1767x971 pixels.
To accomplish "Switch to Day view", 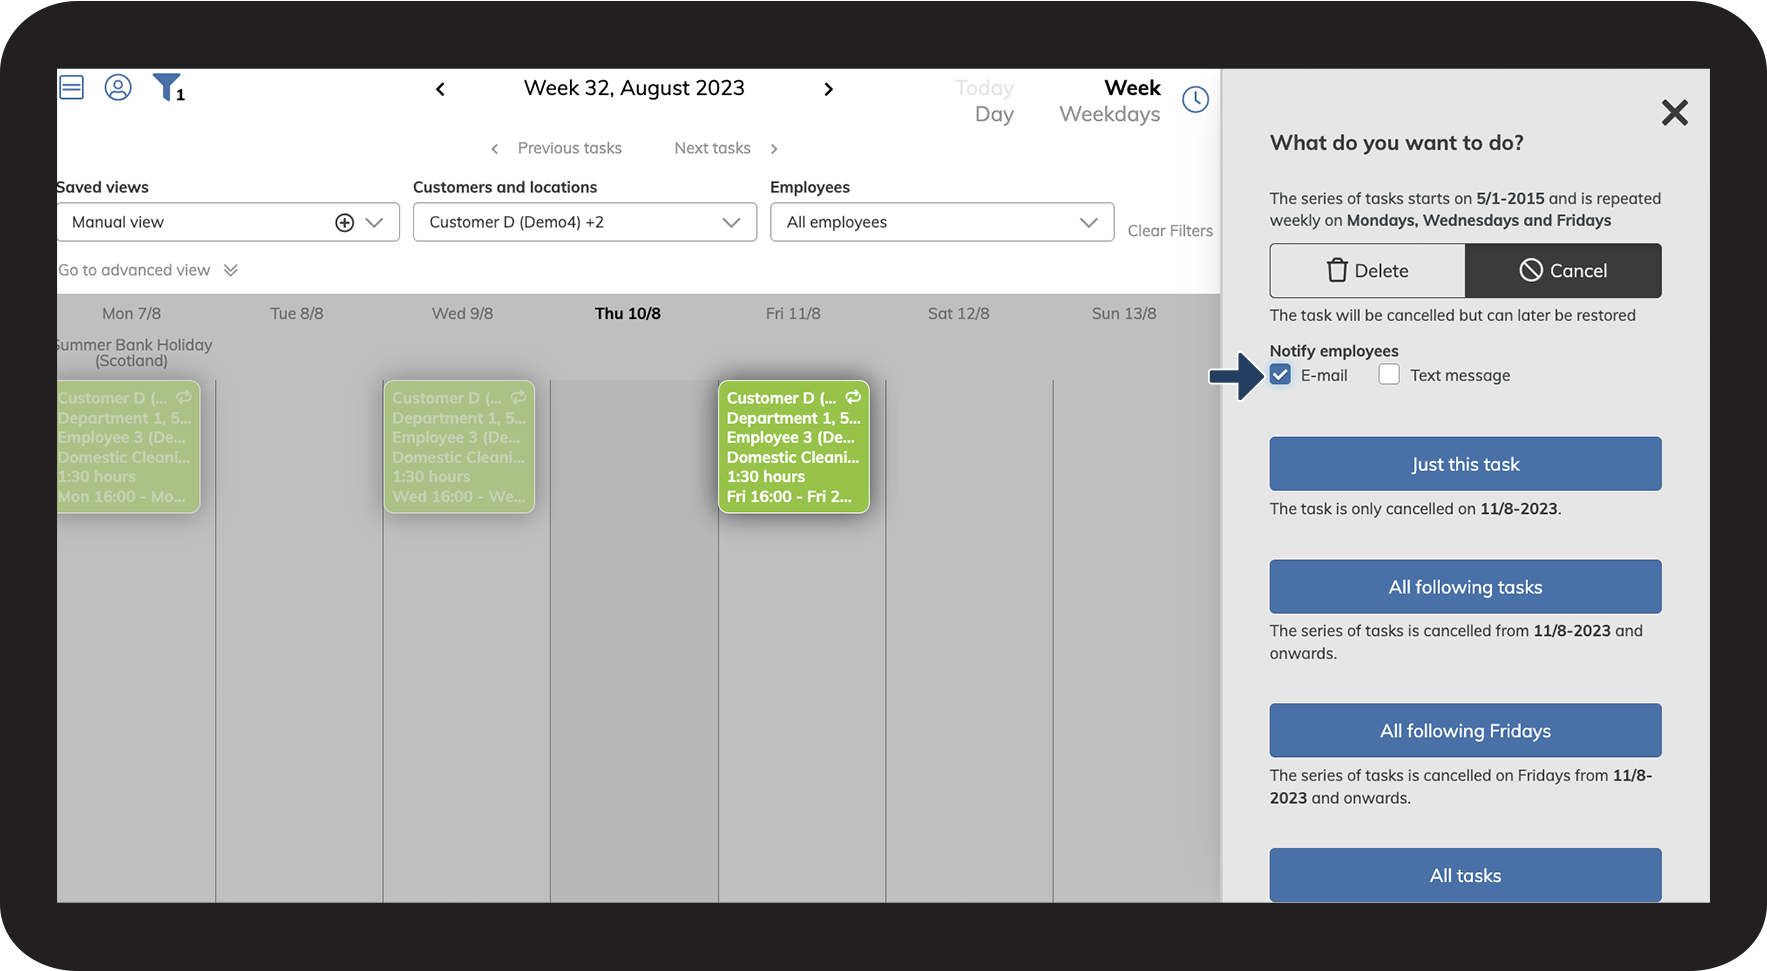I will [994, 114].
